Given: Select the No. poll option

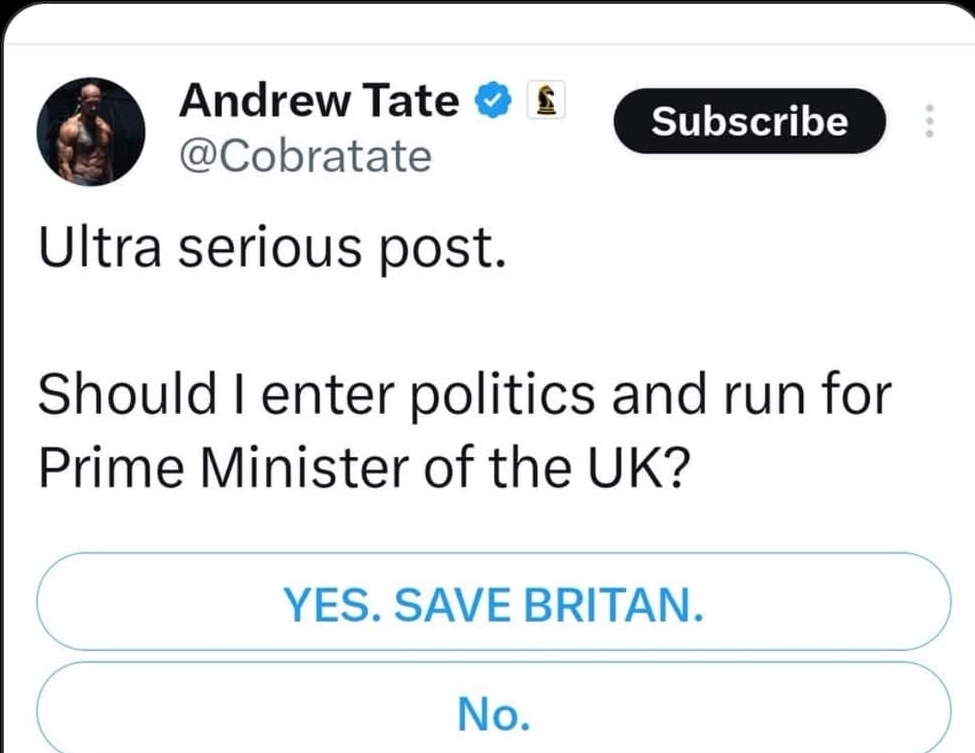Looking at the screenshot, I should point(493,712).
